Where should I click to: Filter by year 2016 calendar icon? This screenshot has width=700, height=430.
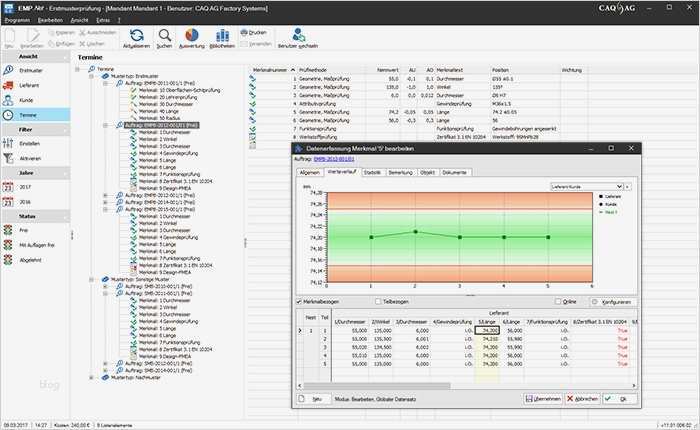8,202
